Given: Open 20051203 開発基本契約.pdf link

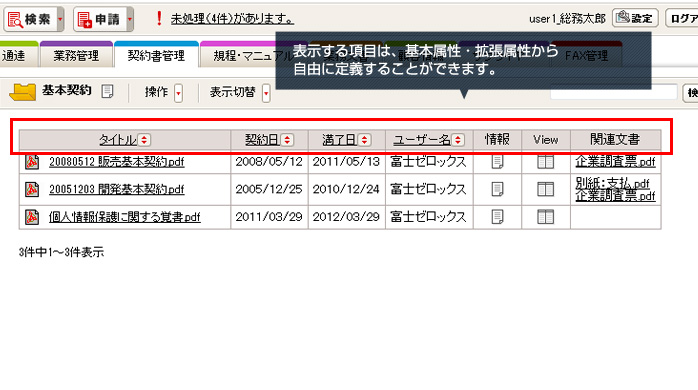Looking at the screenshot, I should point(117,189).
